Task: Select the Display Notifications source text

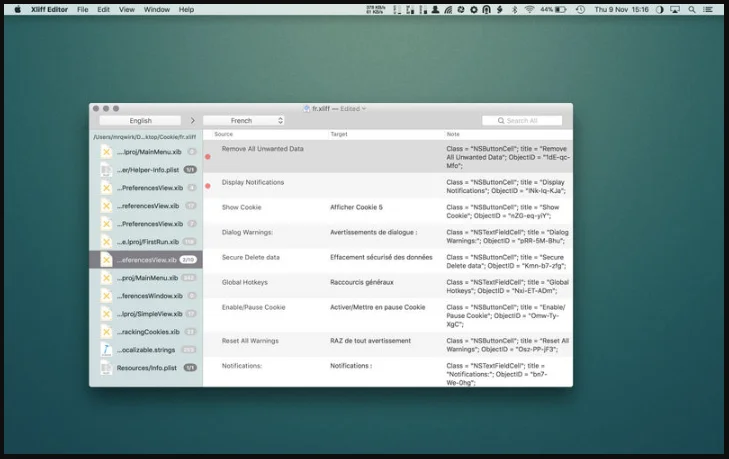Action: tap(252, 182)
